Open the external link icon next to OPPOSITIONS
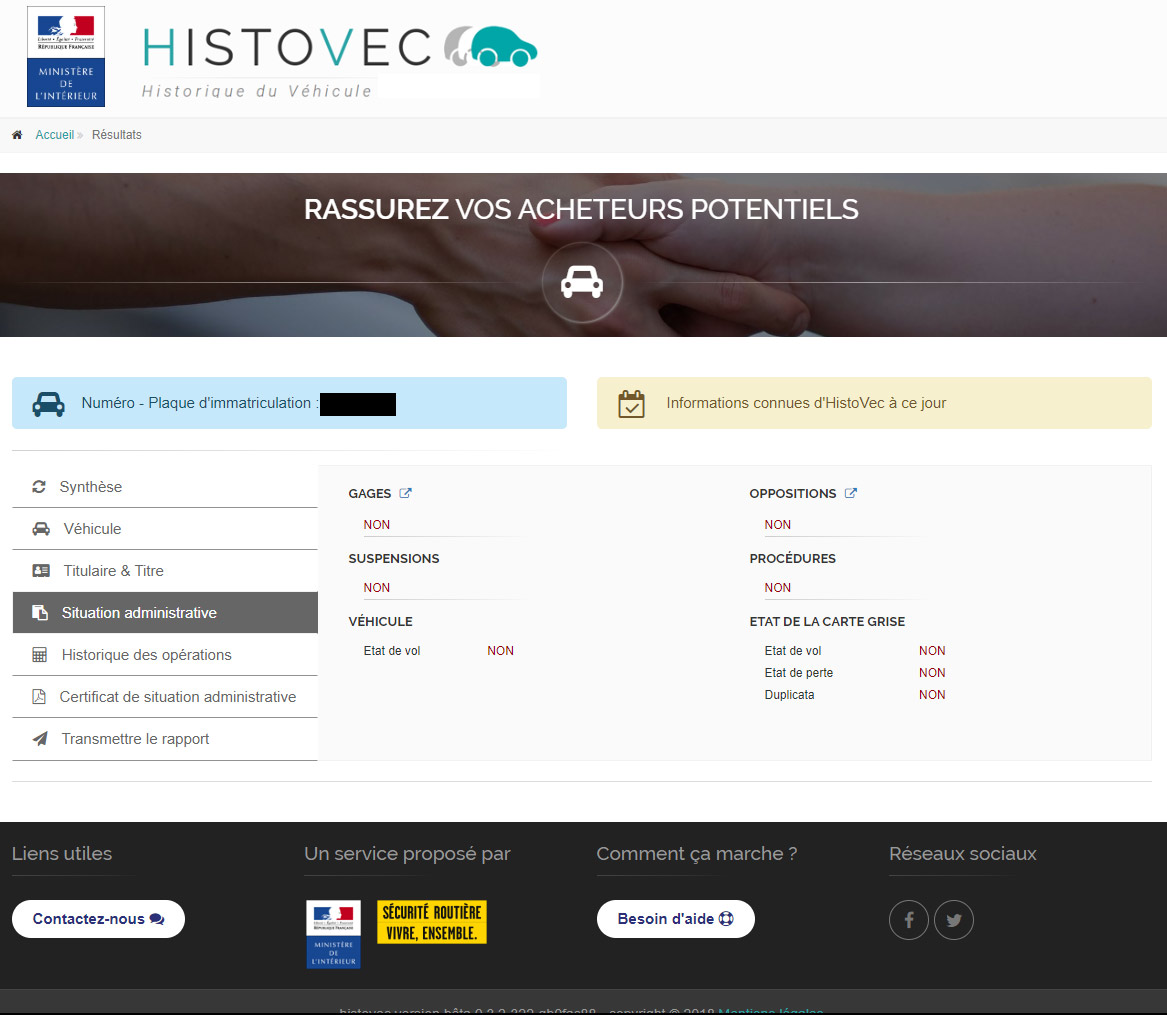1167x1015 pixels. click(x=851, y=493)
